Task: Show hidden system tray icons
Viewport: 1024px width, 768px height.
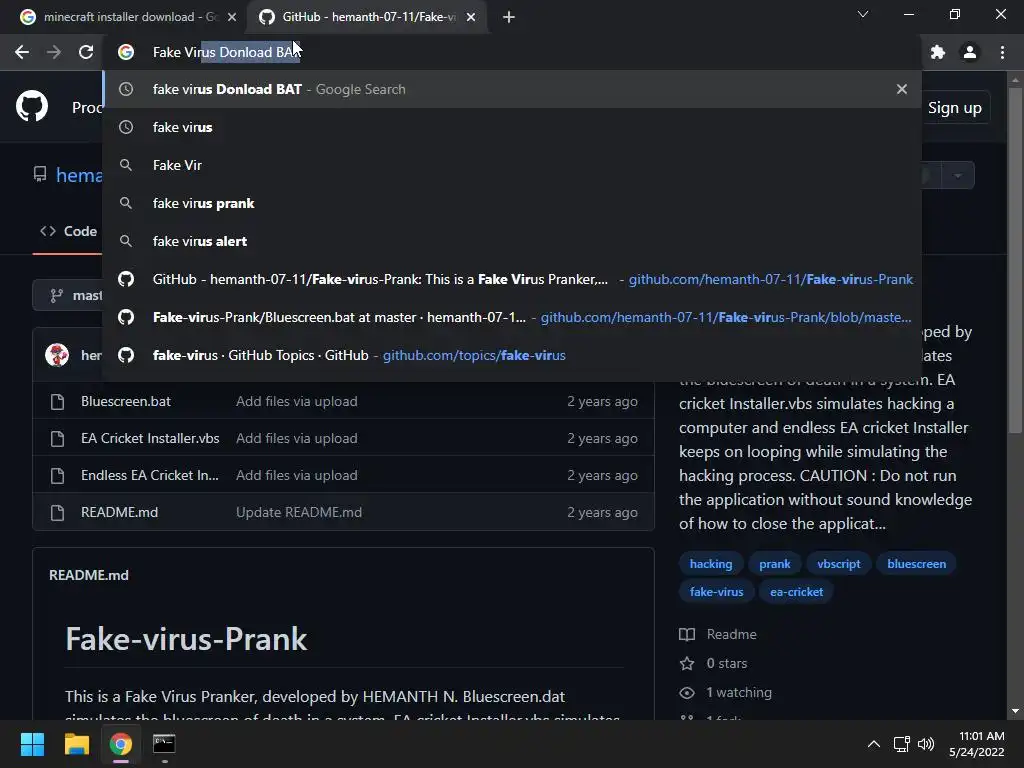Action: (873, 744)
